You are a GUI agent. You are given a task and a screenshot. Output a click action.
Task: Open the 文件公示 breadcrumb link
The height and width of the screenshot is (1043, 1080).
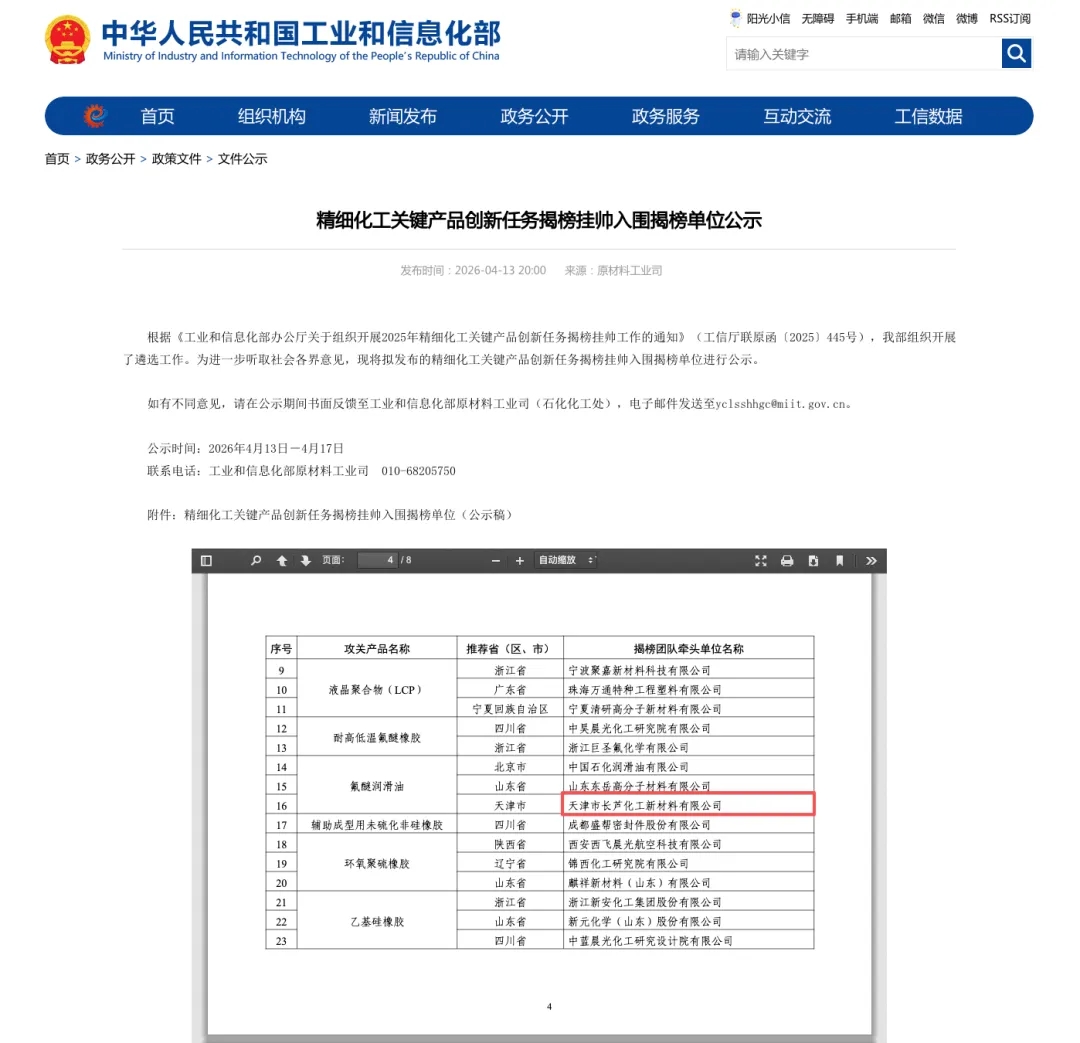pos(242,158)
